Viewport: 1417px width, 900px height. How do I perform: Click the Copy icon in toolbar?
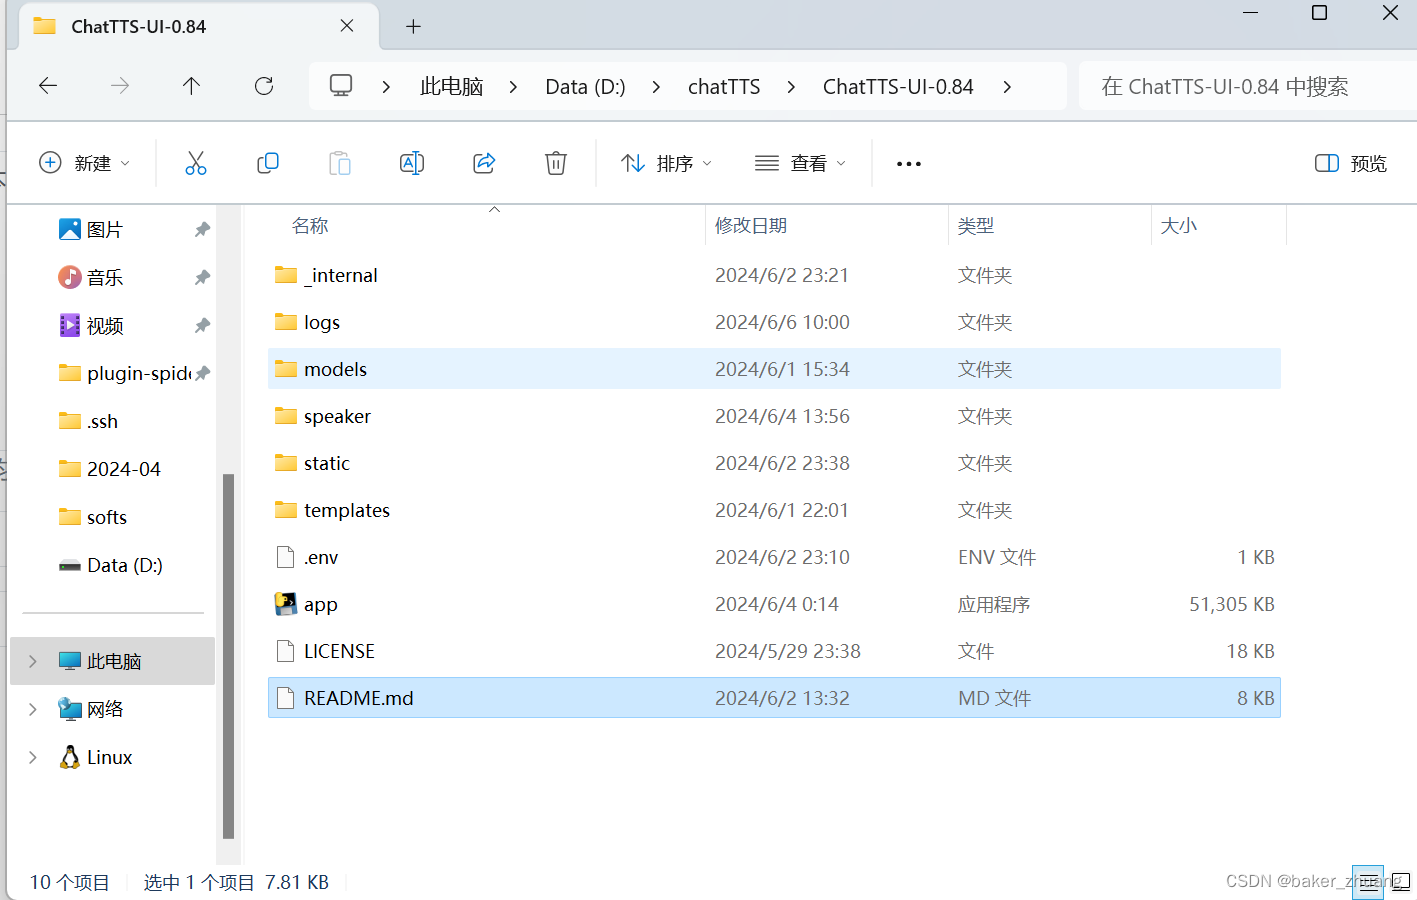pos(268,163)
